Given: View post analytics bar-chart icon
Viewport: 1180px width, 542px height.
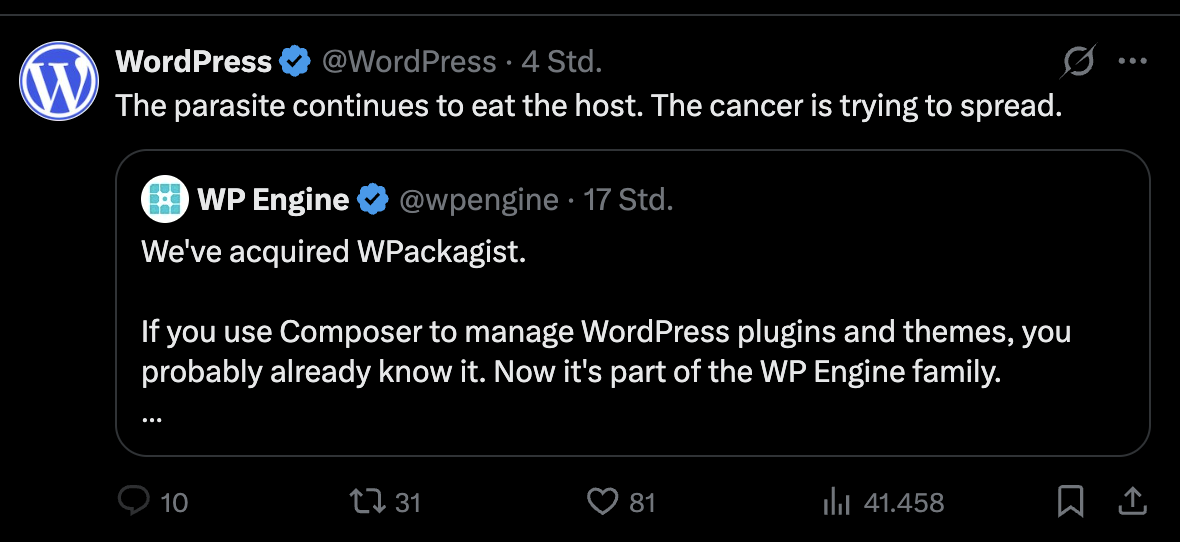Looking at the screenshot, I should [835, 501].
